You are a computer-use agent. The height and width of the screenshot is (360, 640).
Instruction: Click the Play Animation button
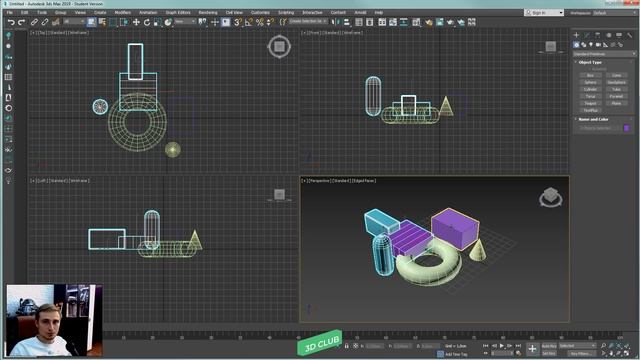pyautogui.click(x=502, y=346)
